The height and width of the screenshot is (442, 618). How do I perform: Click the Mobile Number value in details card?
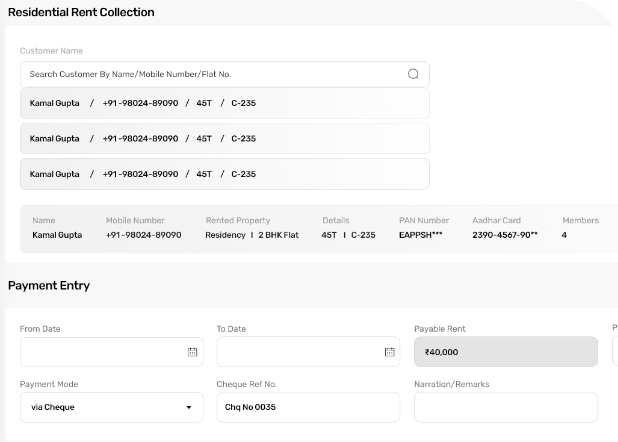(143, 235)
